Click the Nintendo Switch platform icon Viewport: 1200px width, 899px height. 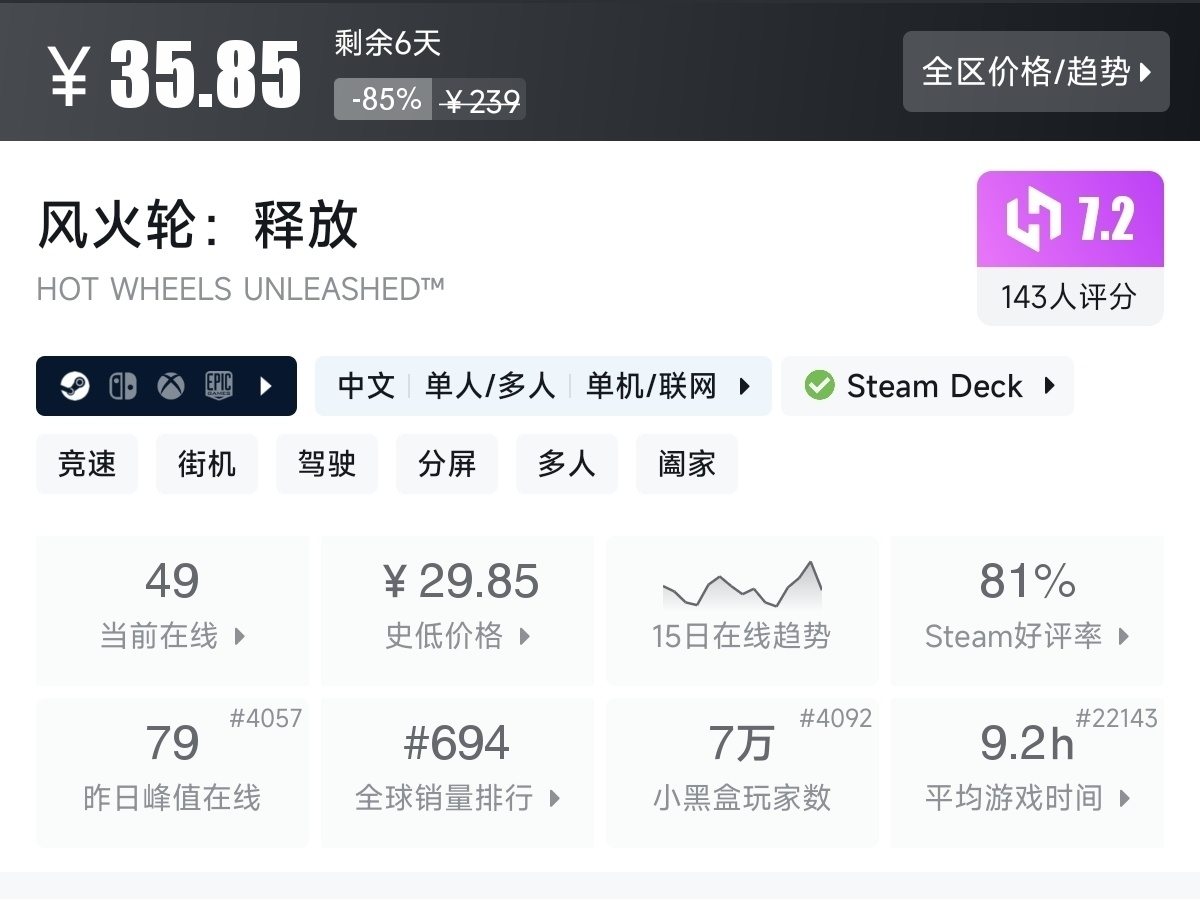[123, 386]
